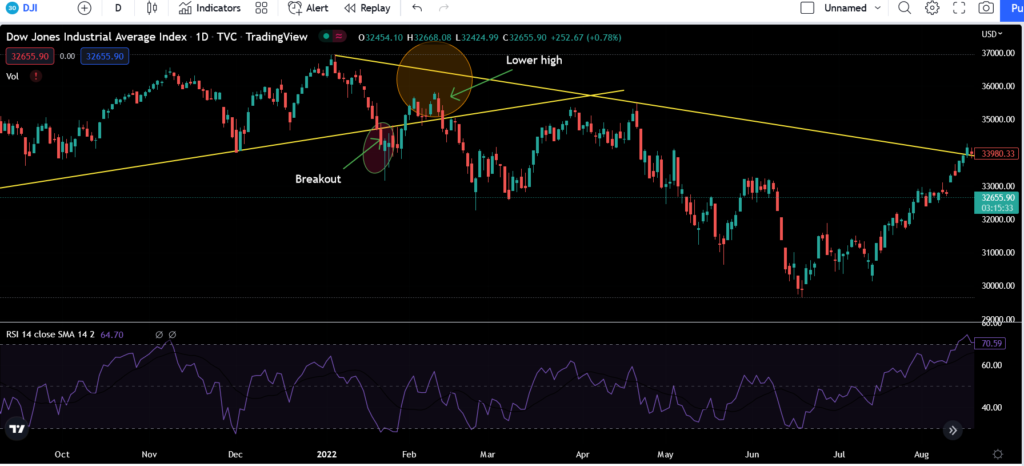The height and width of the screenshot is (466, 1024).
Task: Open the DJI symbol search
Action: click(x=24, y=8)
